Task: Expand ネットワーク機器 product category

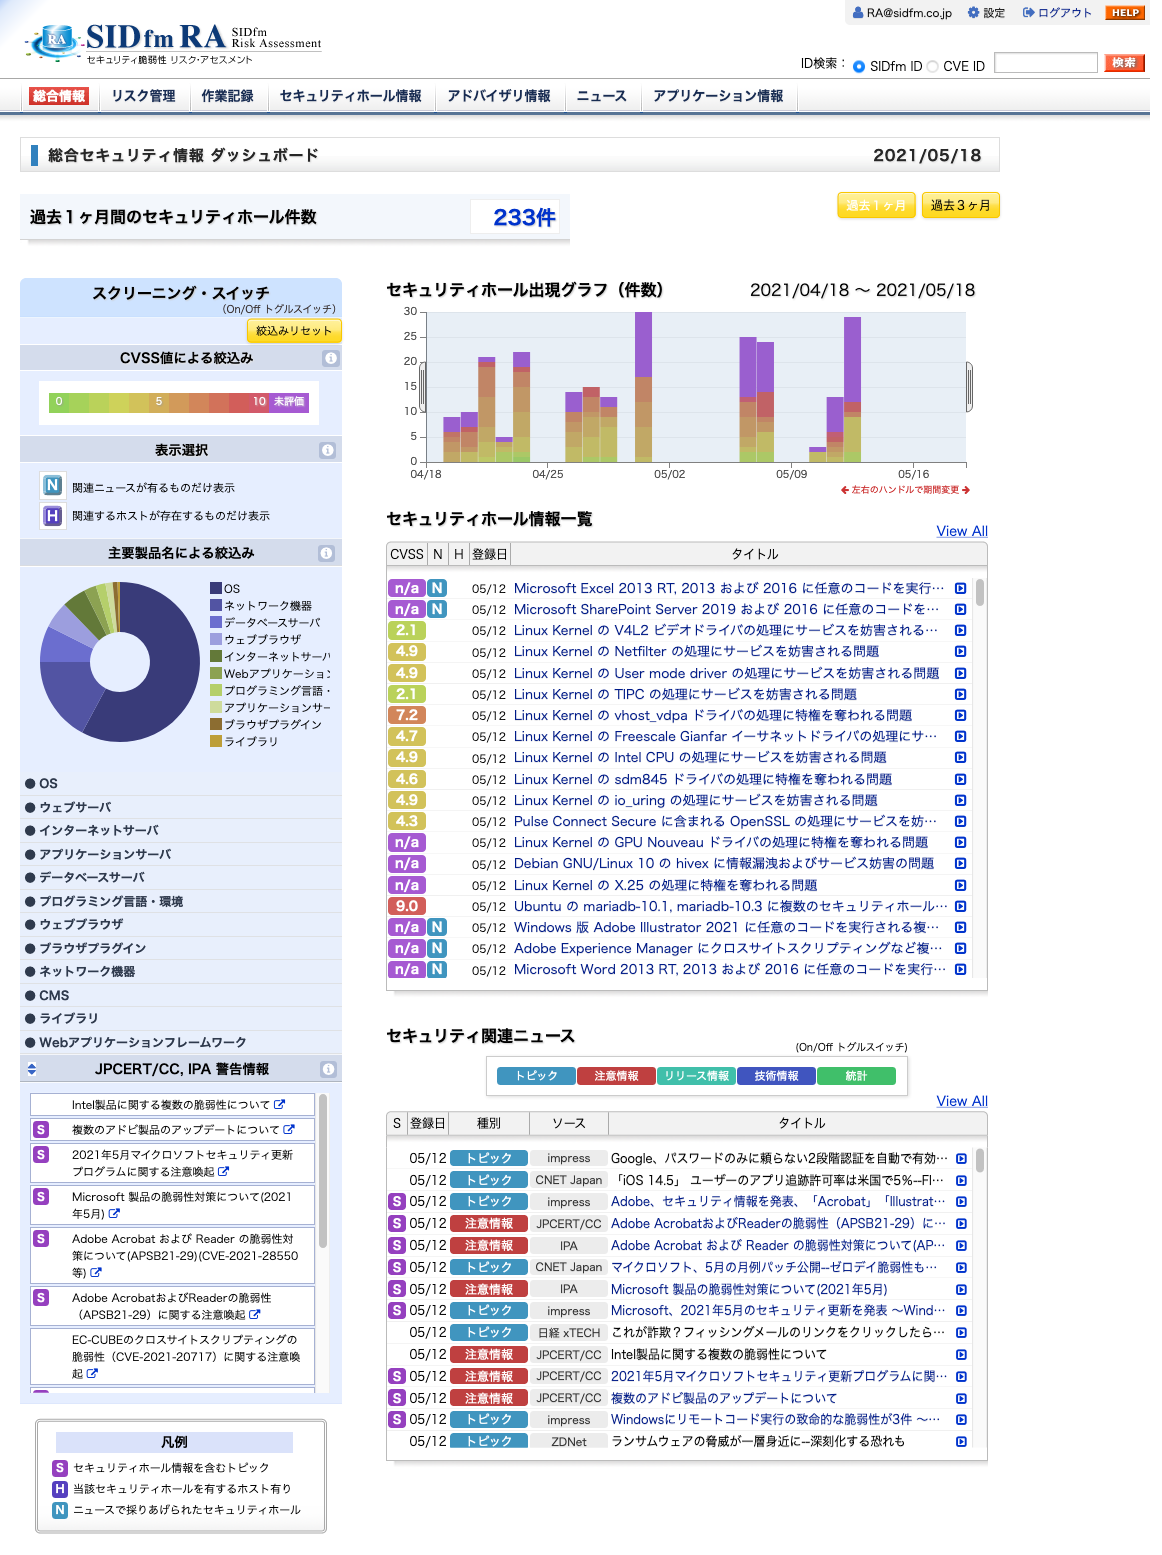Action: click(x=181, y=971)
